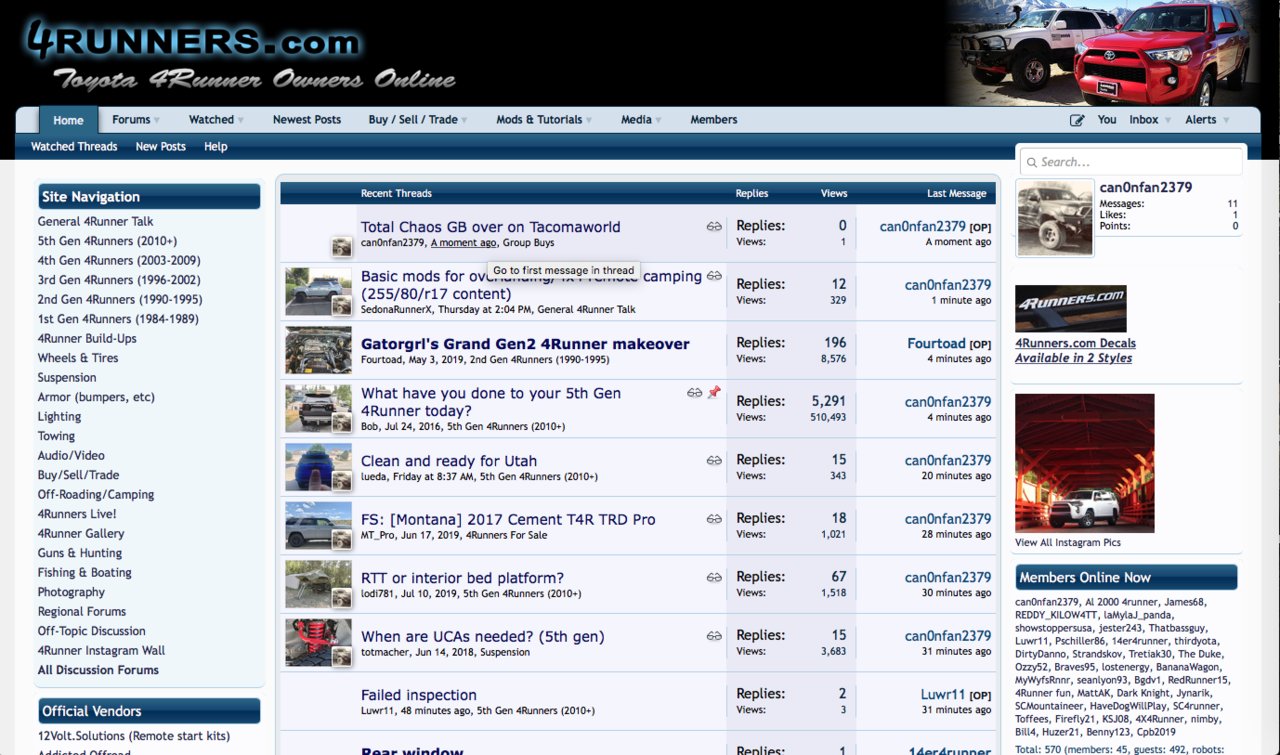Open RTT or interior bed platform? thread
The height and width of the screenshot is (755, 1280).
[x=462, y=578]
